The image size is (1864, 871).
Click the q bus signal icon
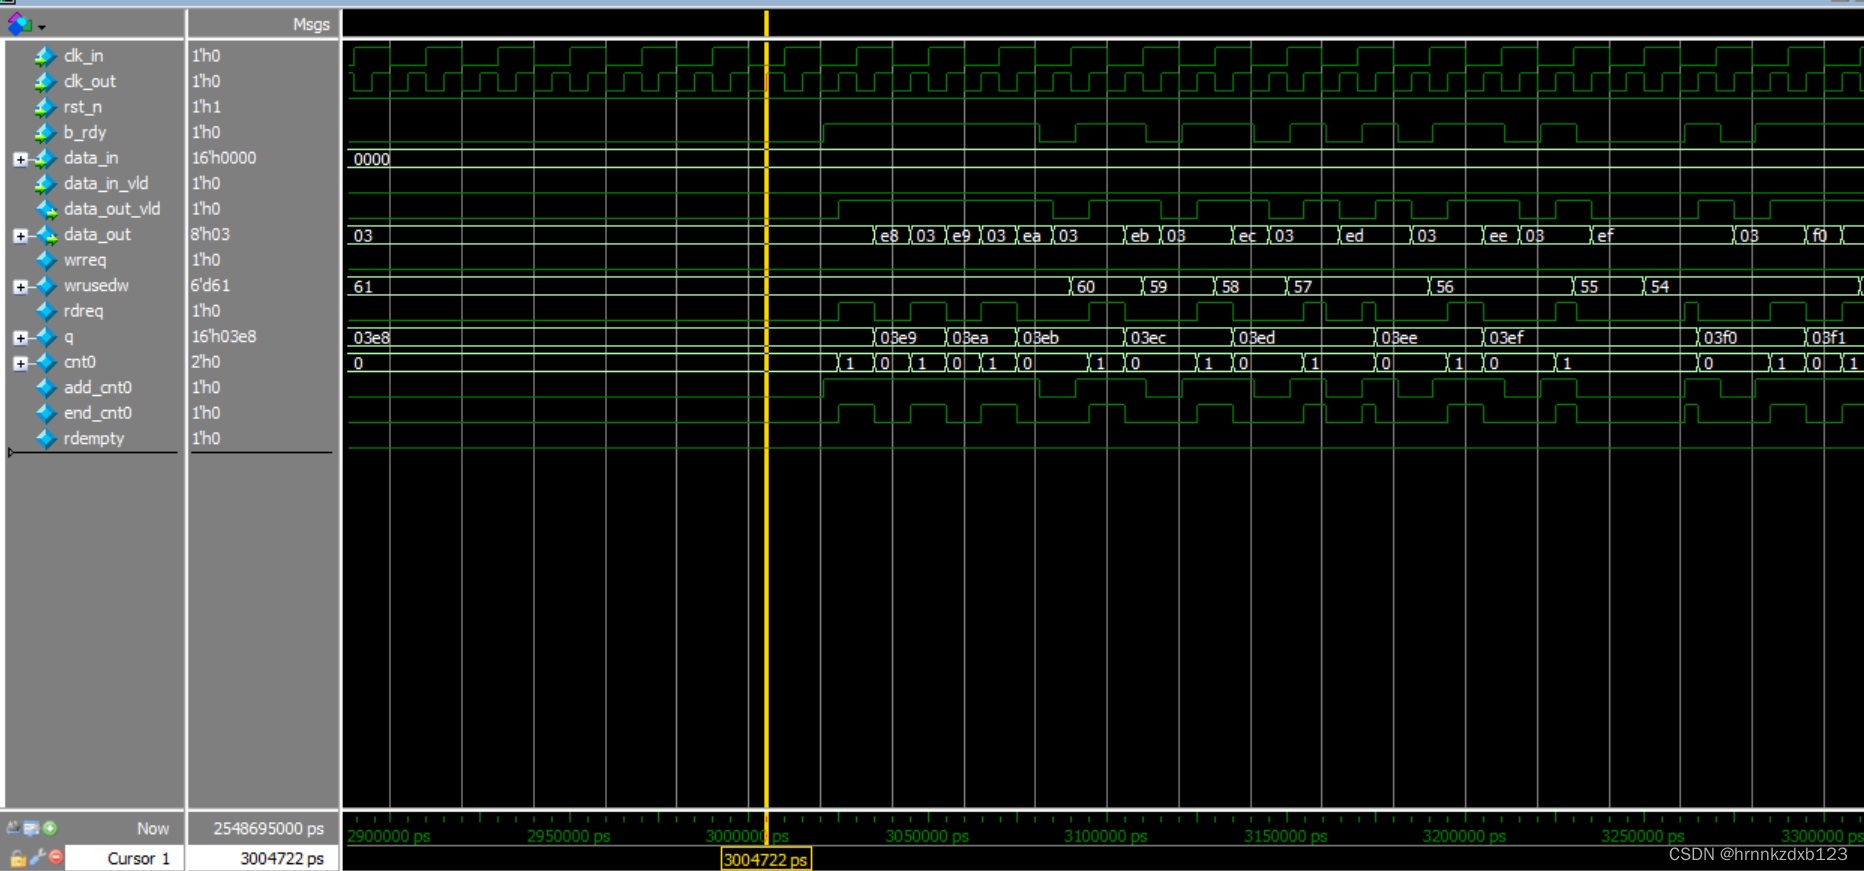tap(45, 337)
